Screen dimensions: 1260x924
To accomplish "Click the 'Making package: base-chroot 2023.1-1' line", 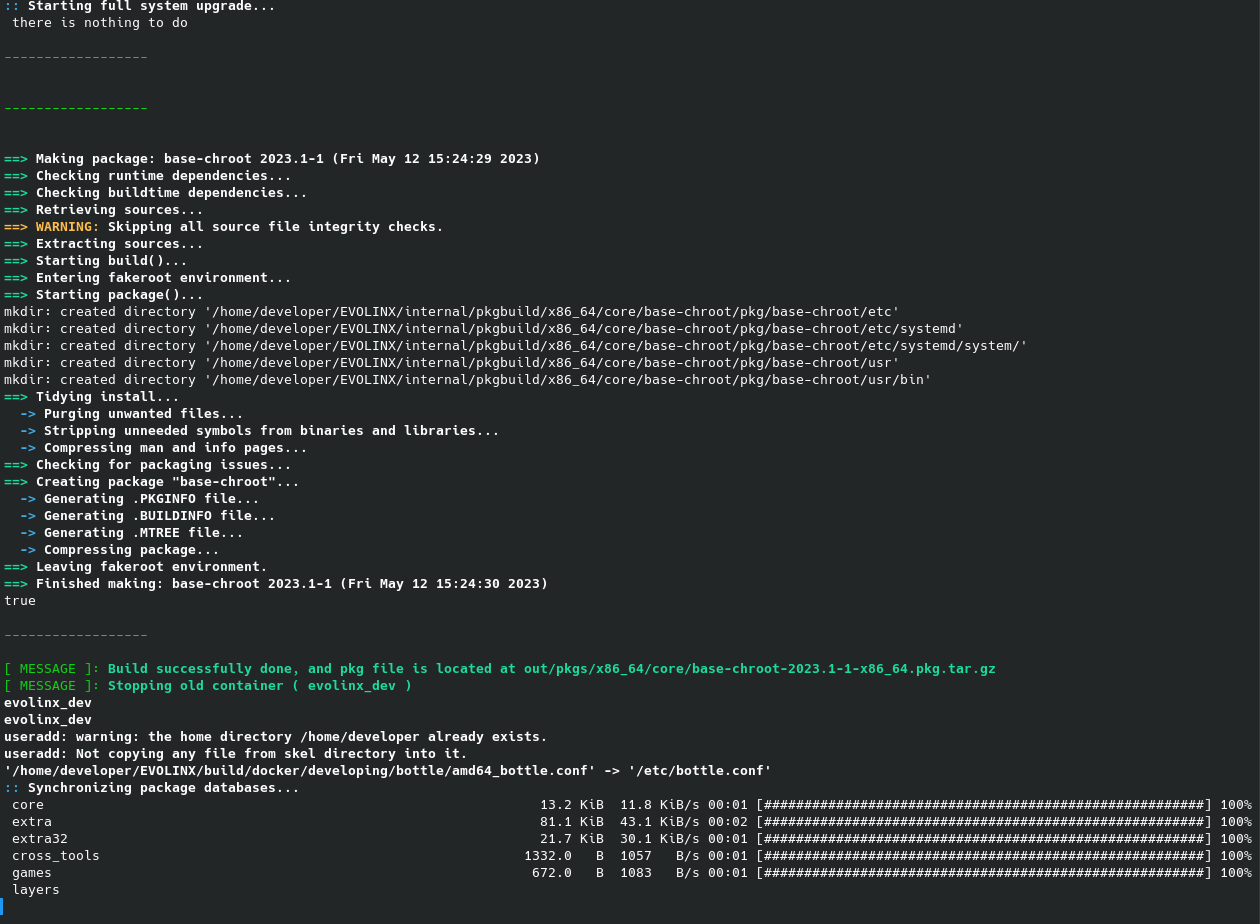I will pos(272,158).
